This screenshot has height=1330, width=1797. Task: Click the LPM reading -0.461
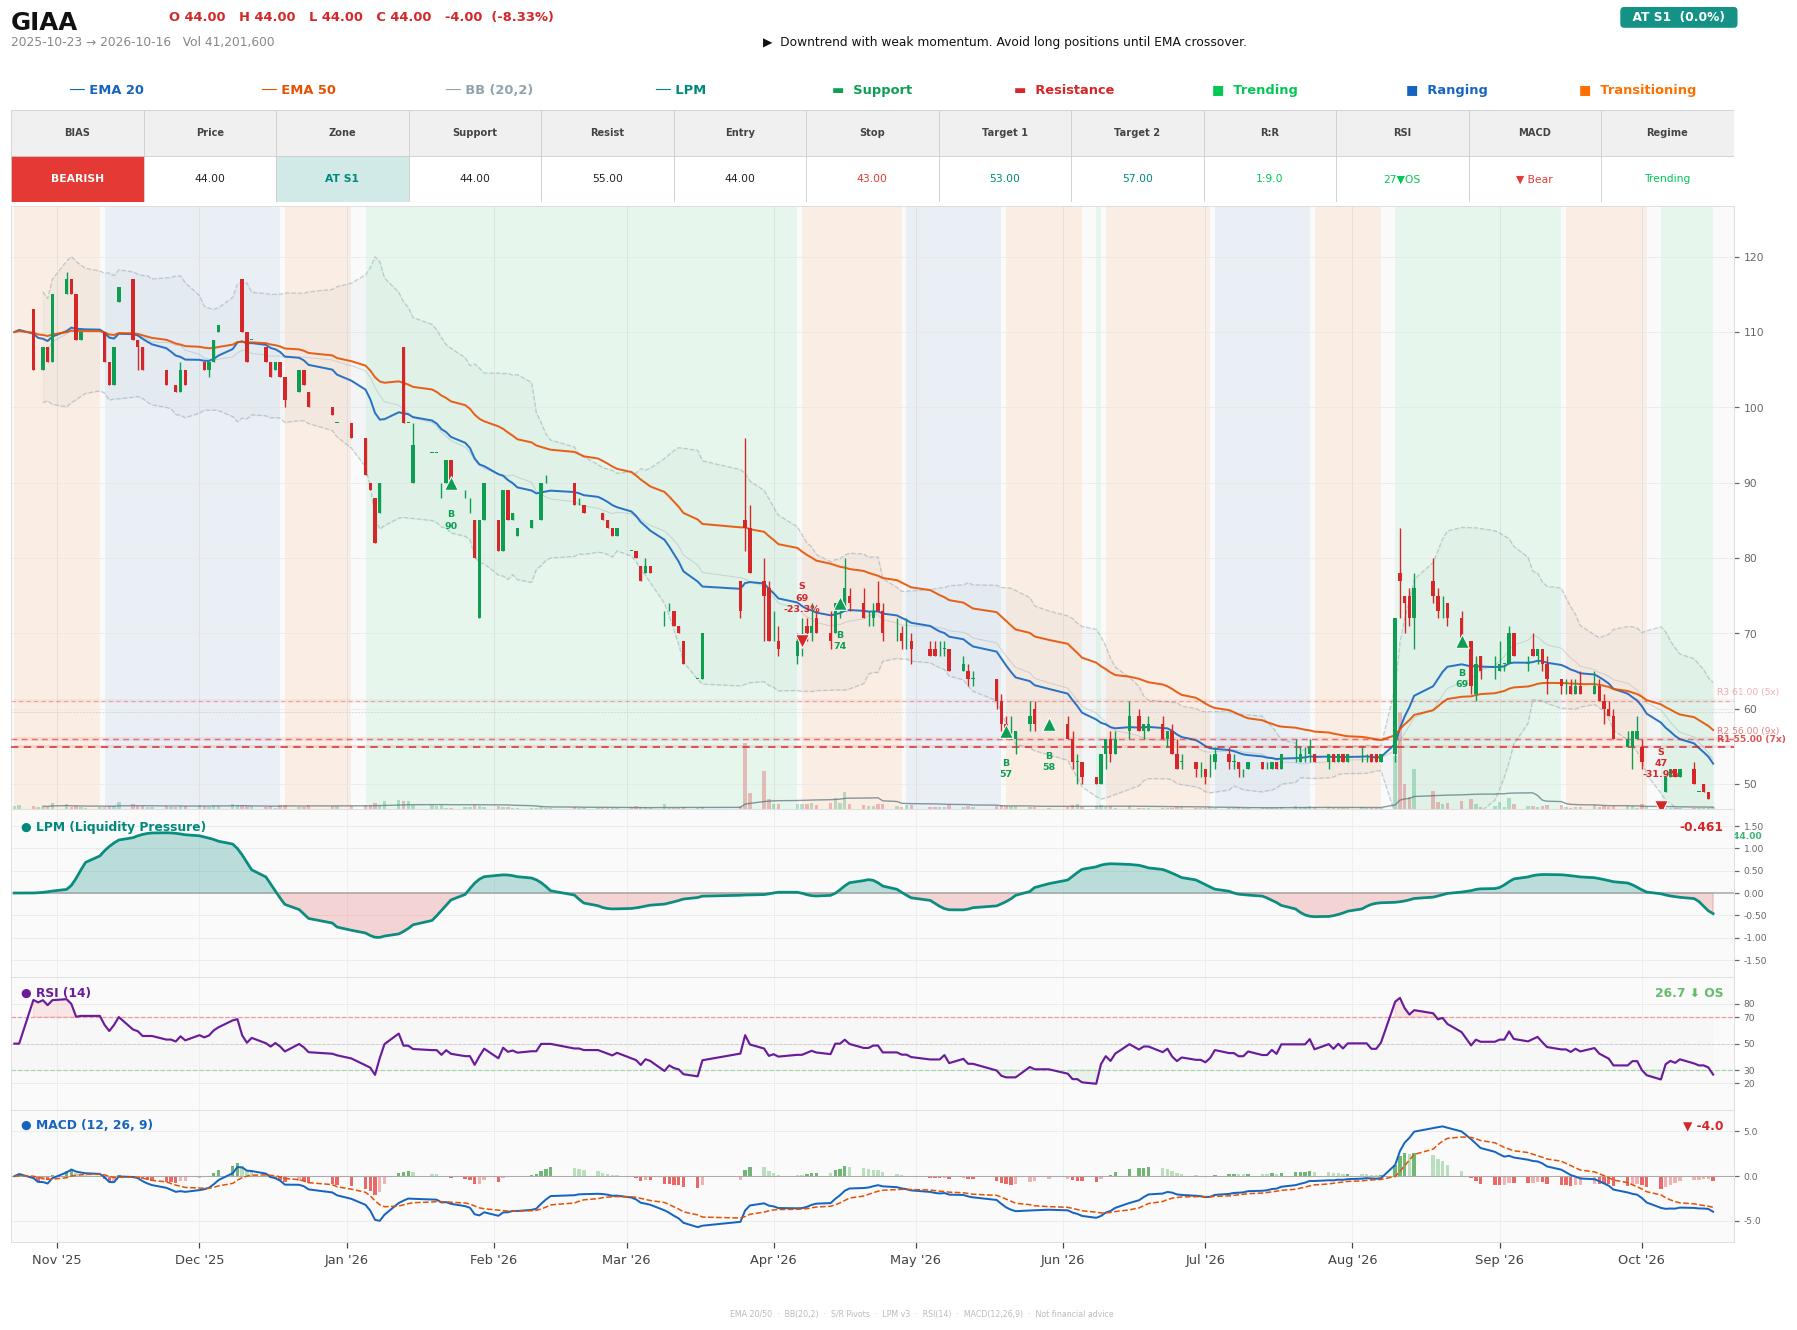(1701, 827)
